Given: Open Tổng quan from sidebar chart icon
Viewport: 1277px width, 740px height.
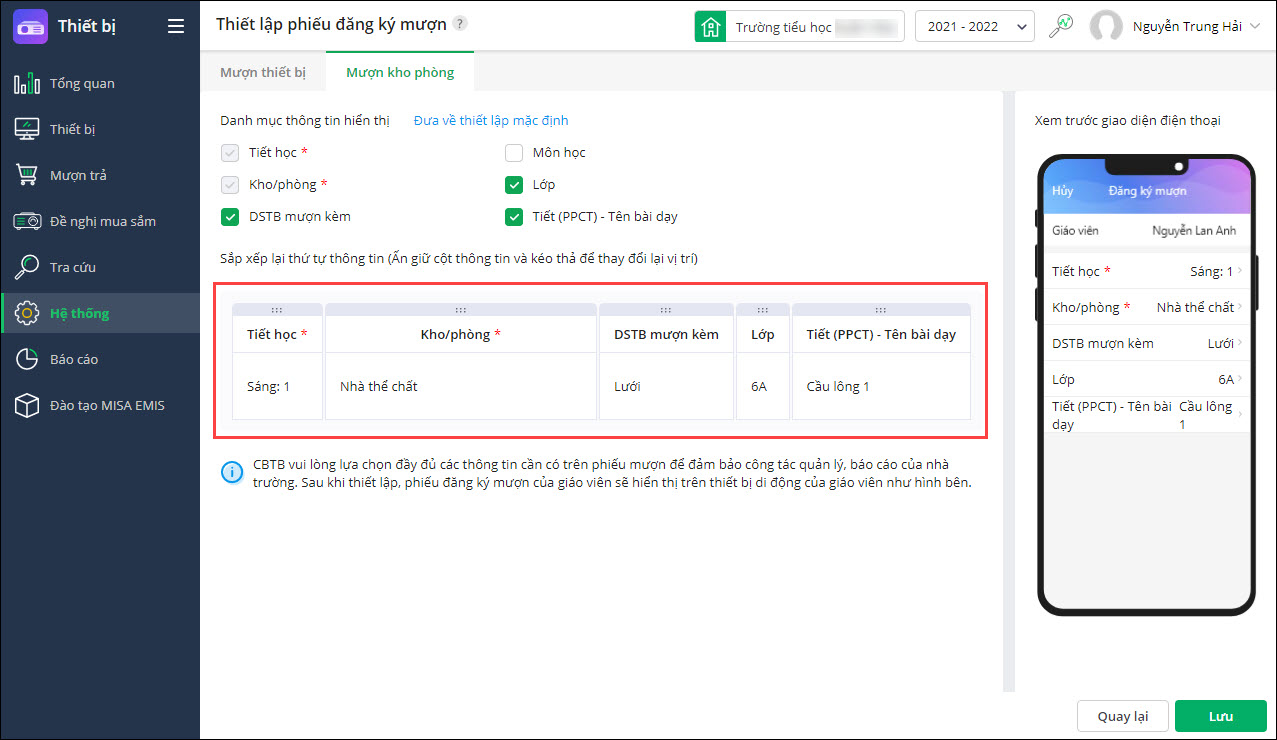Looking at the screenshot, I should pyautogui.click(x=27, y=83).
